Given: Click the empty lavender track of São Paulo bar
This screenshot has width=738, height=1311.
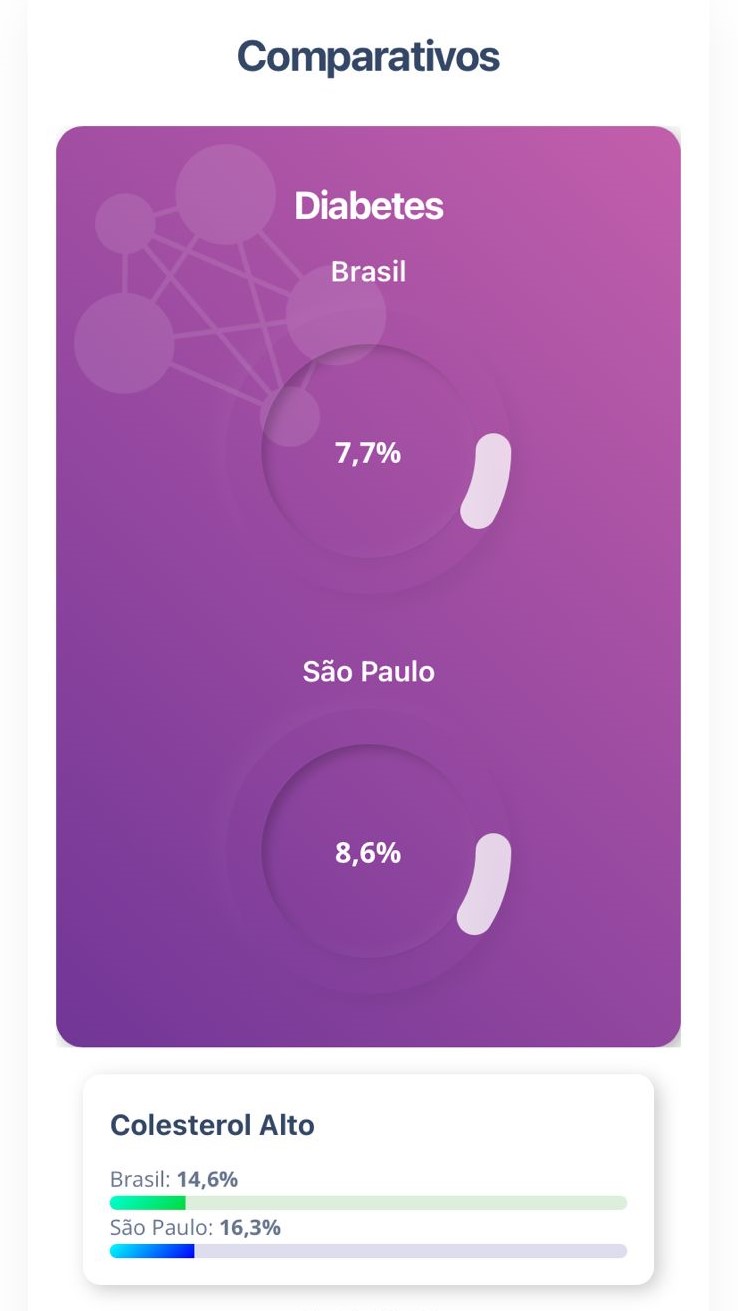Looking at the screenshot, I should pos(410,1251).
